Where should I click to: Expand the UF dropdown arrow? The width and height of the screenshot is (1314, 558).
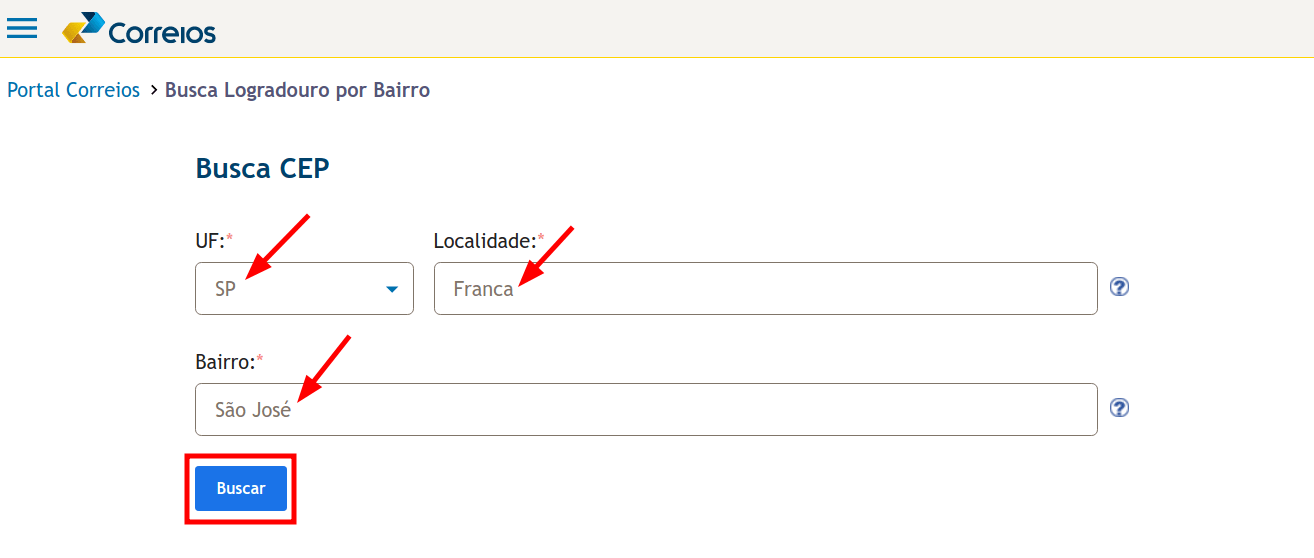(x=392, y=289)
